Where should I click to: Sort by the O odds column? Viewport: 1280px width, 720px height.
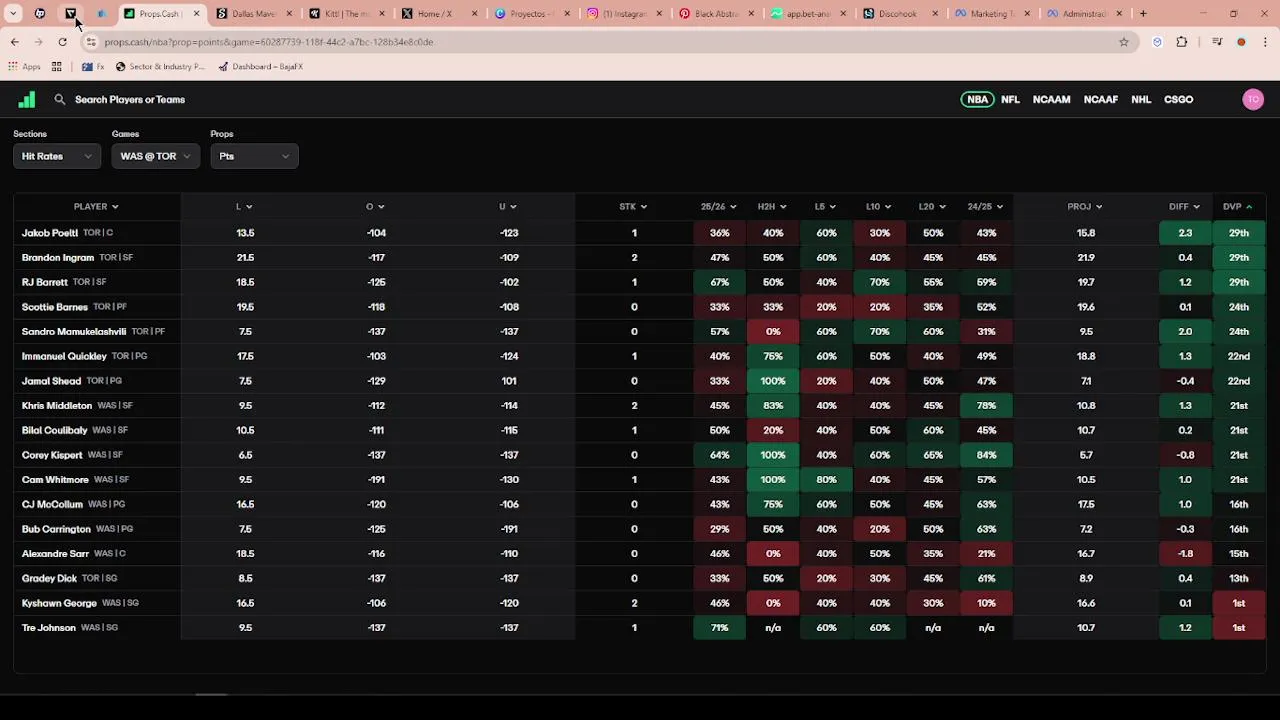pos(375,207)
